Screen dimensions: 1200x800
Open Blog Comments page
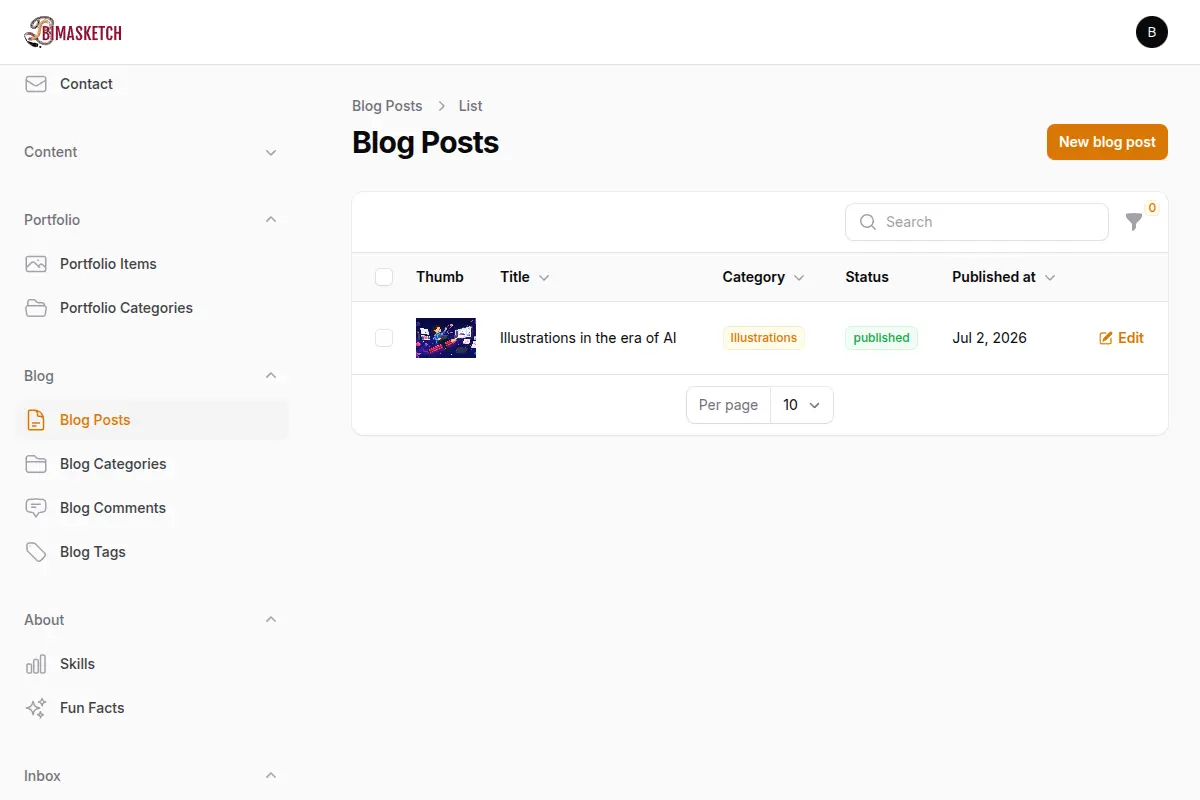pos(151,508)
